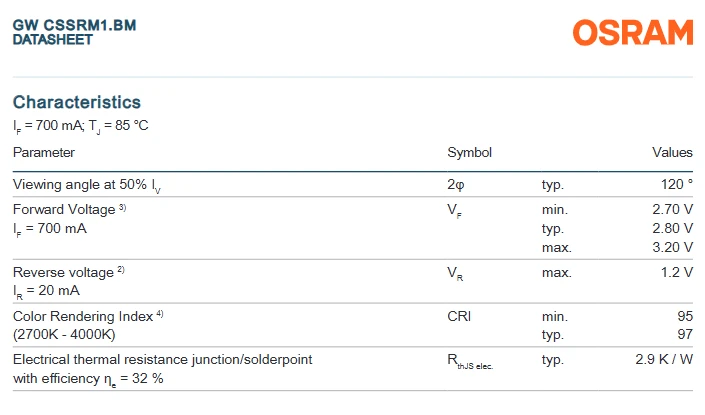Select the GW CSSRM1.BM title text
This screenshot has height=415, width=705.
point(75,25)
